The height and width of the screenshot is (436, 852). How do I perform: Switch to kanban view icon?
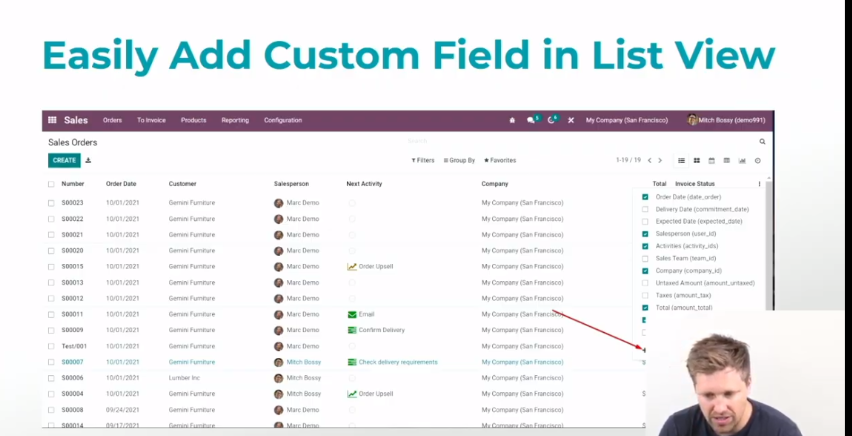[x=697, y=160]
